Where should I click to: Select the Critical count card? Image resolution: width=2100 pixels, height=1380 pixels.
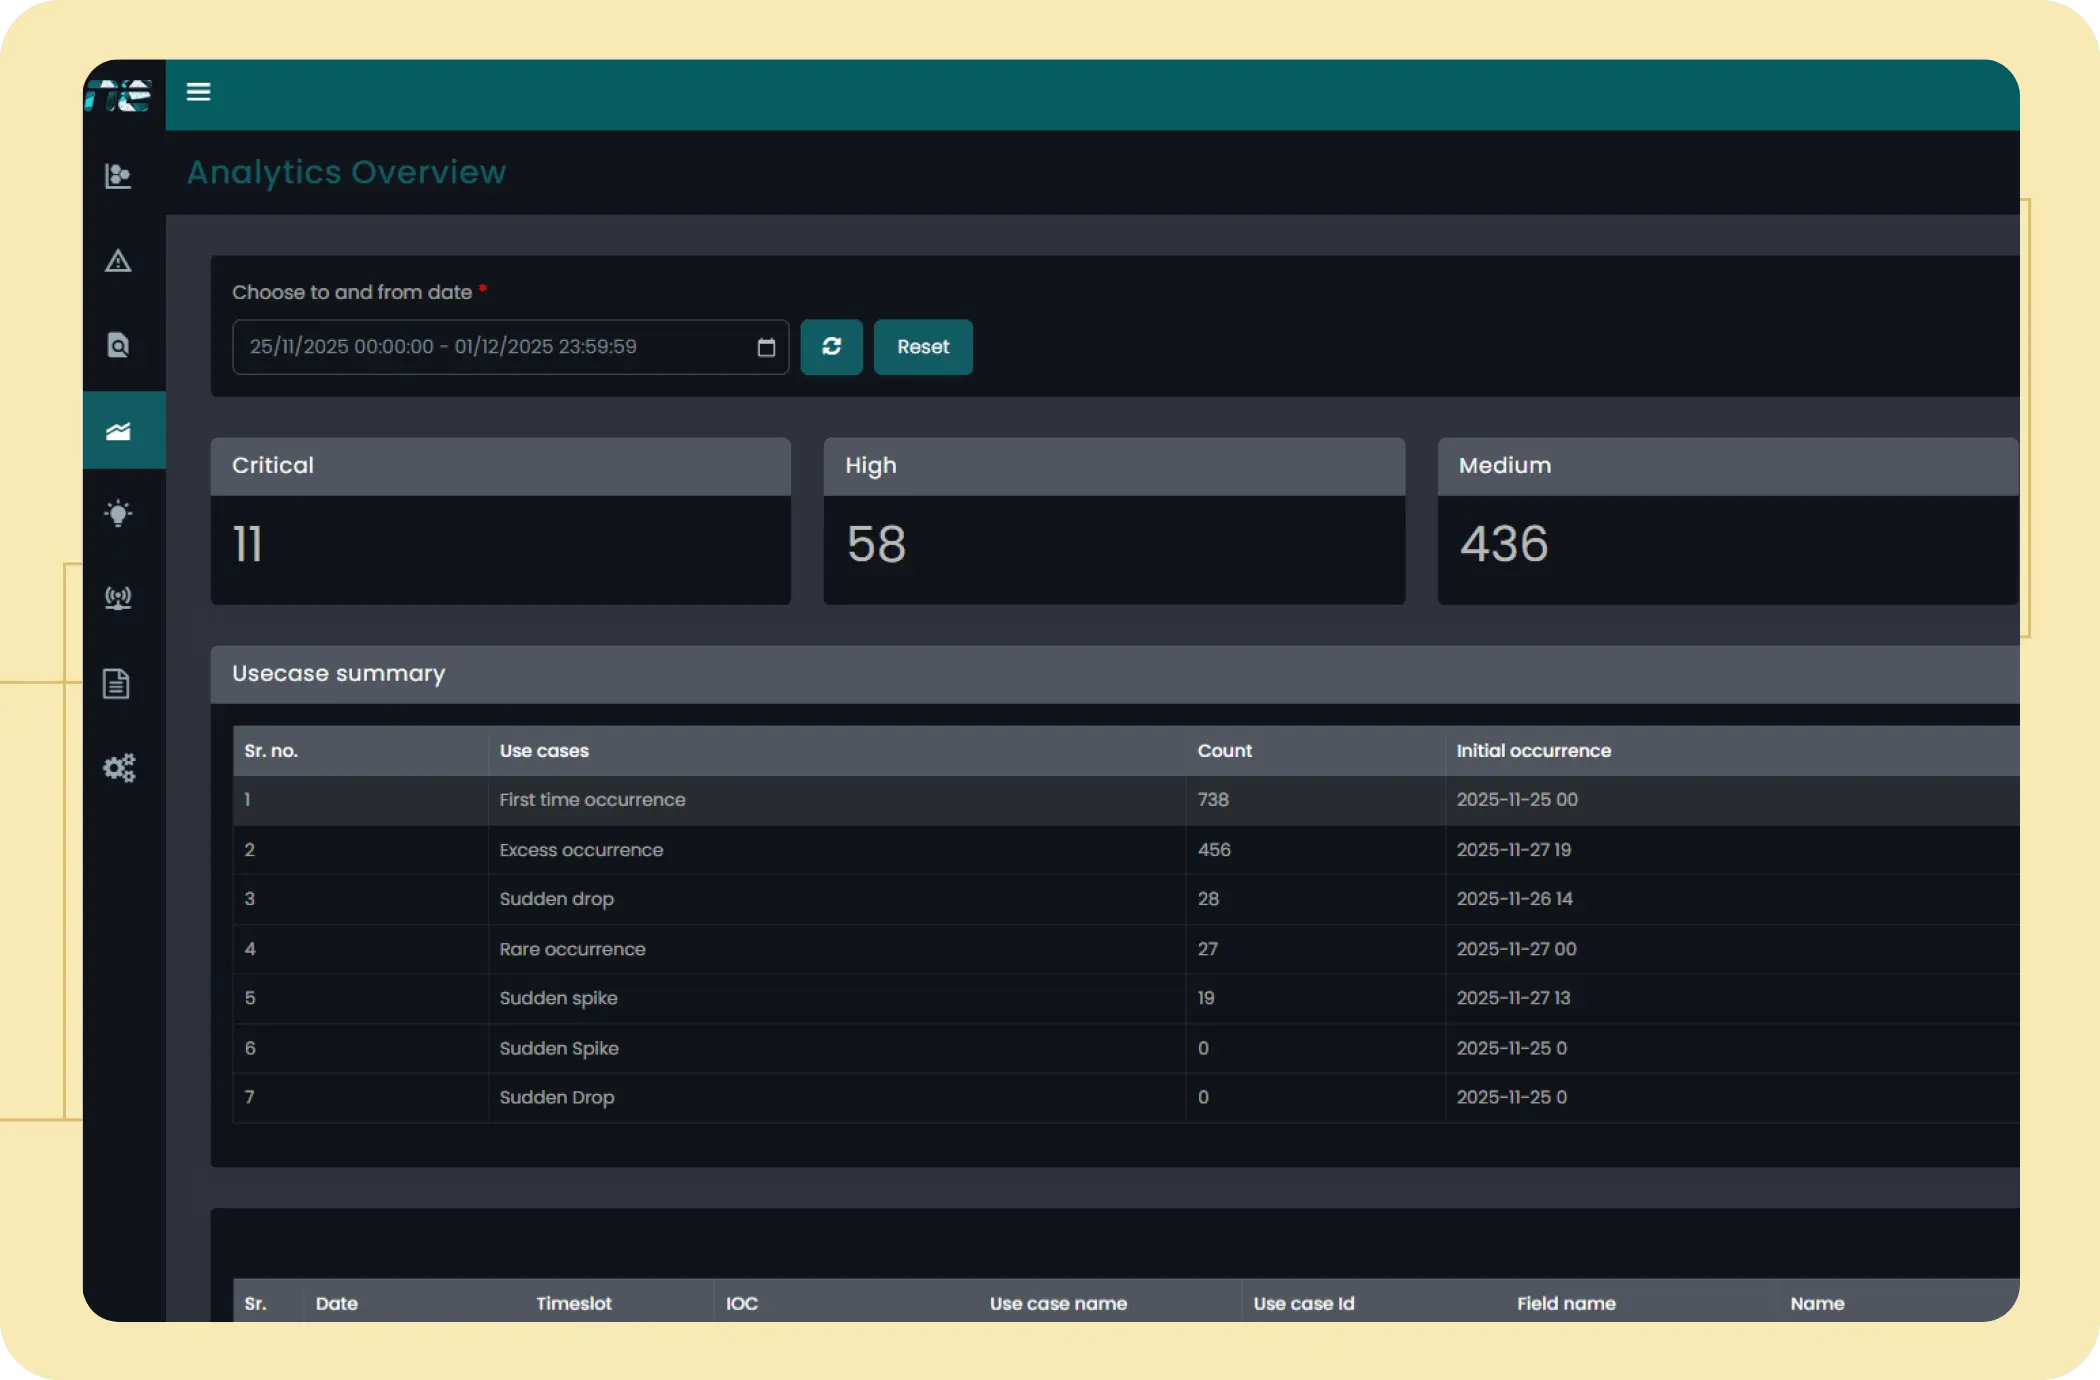point(500,521)
